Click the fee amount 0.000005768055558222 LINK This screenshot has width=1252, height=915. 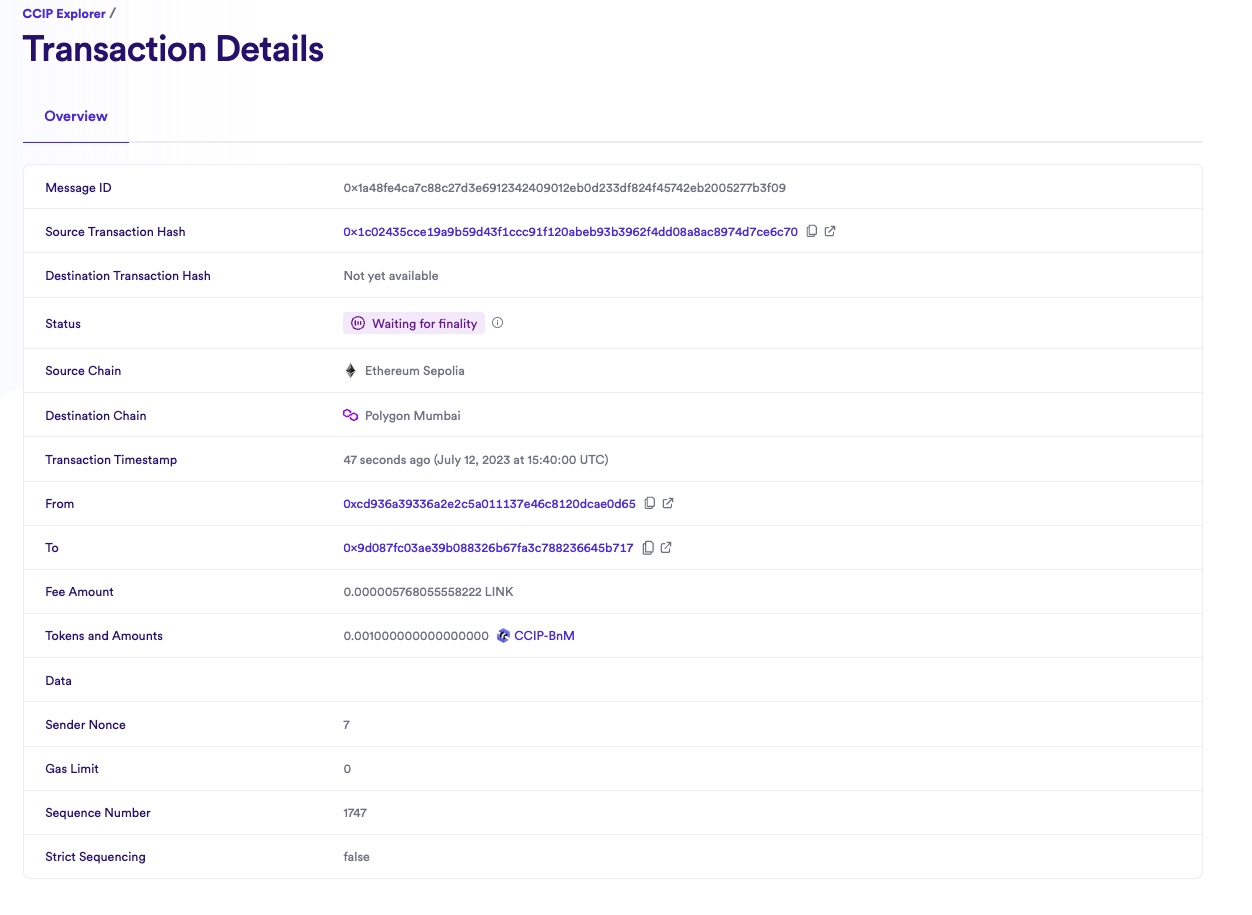[429, 592]
